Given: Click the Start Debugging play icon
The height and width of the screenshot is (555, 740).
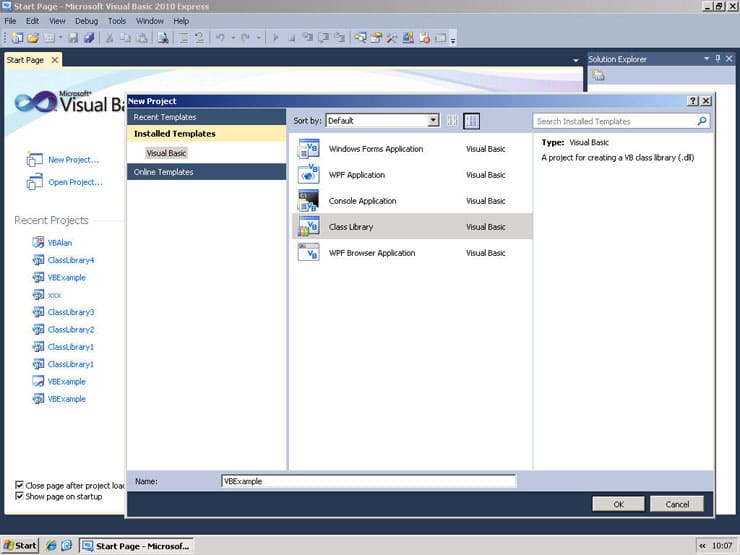Looking at the screenshot, I should (276, 38).
